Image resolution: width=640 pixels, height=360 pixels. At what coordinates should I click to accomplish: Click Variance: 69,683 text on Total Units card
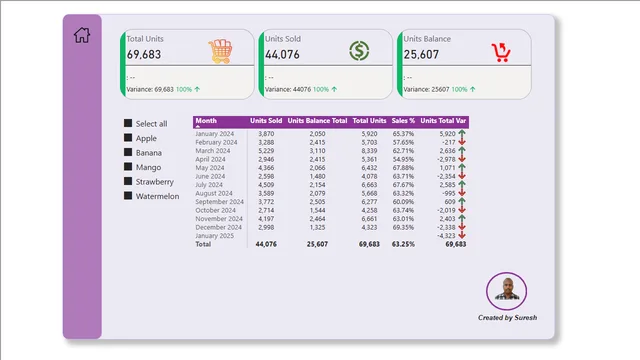[x=150, y=89]
